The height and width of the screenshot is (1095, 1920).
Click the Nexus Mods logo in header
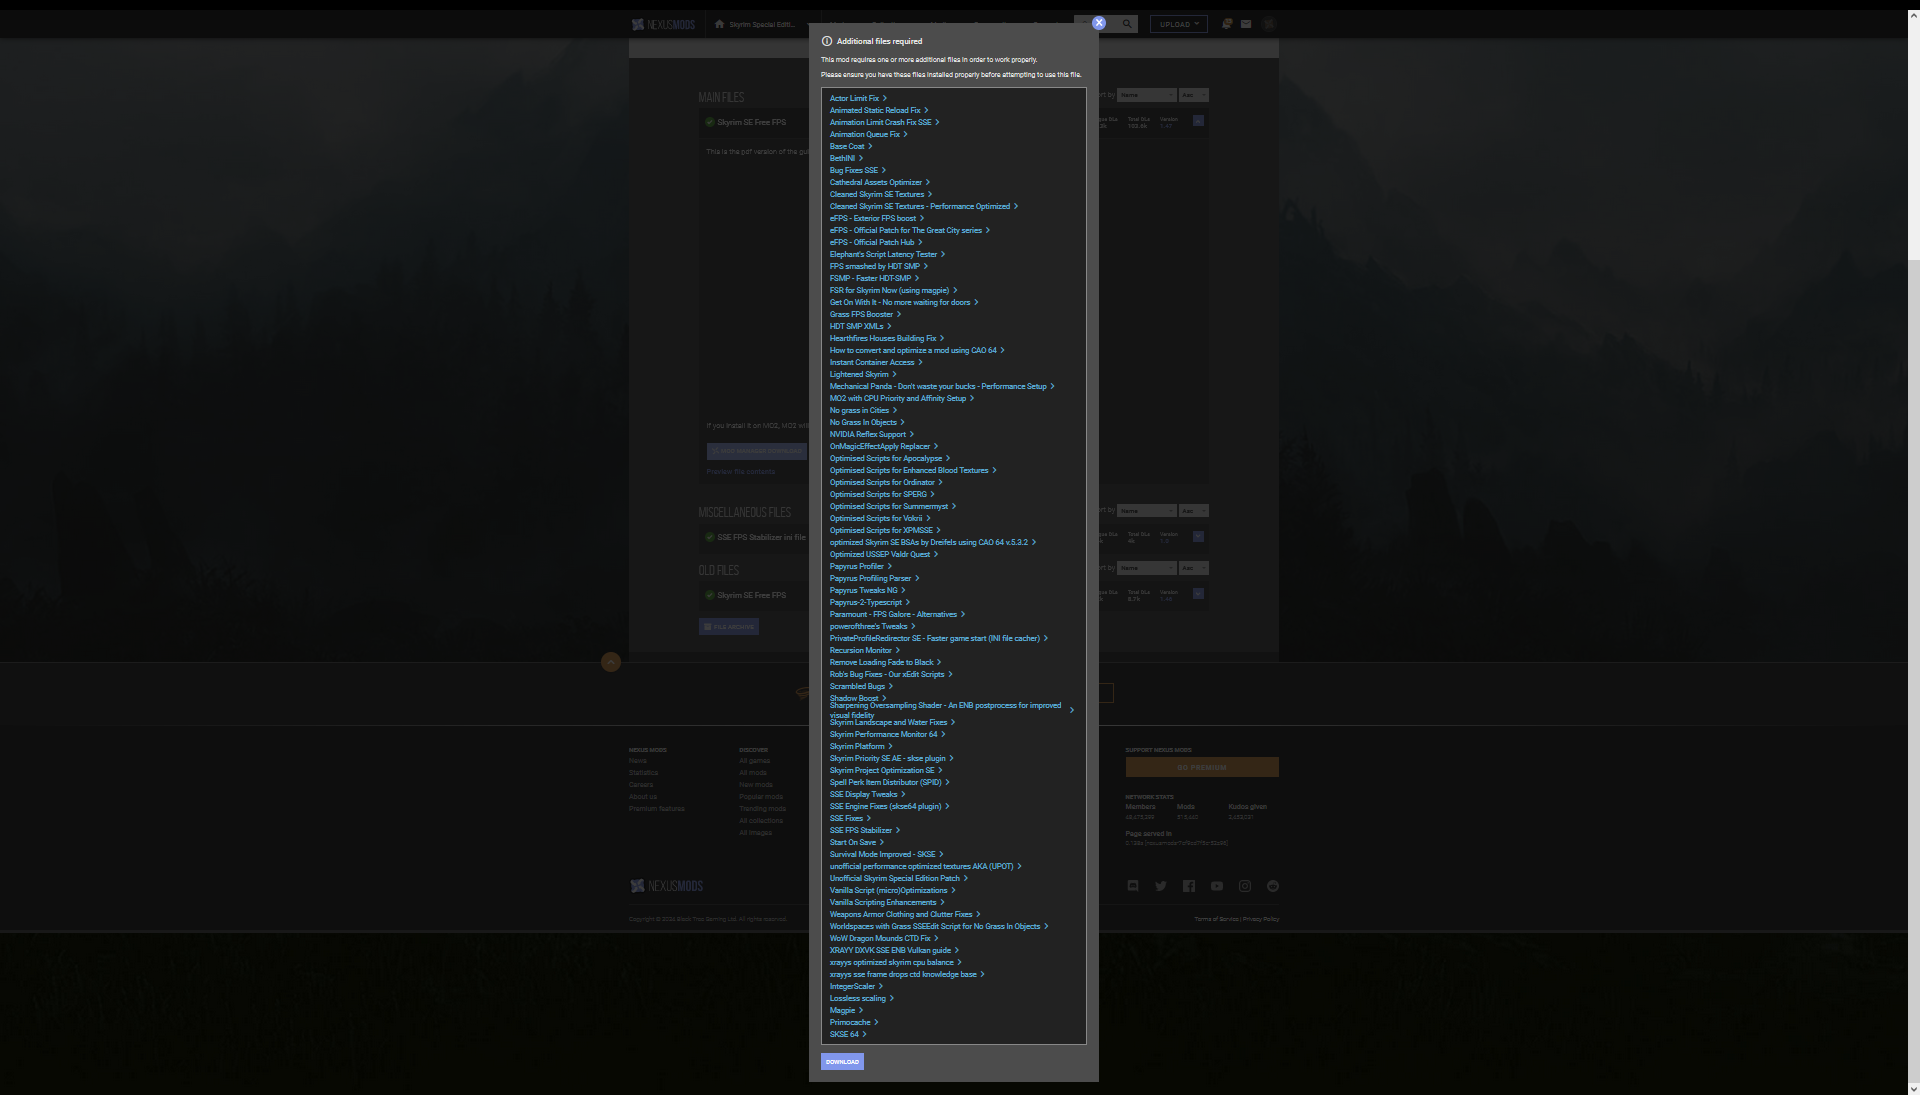pos(663,24)
